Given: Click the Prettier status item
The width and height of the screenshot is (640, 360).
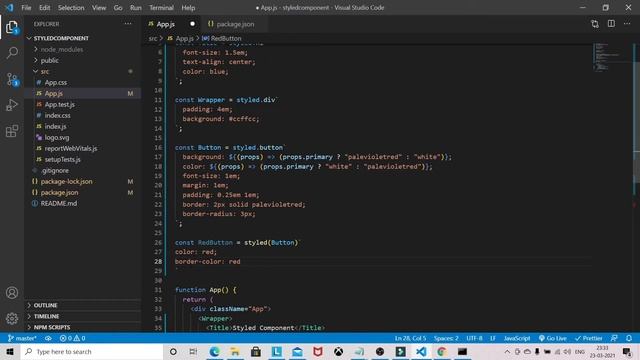Looking at the screenshot, I should pyautogui.click(x=589, y=338).
